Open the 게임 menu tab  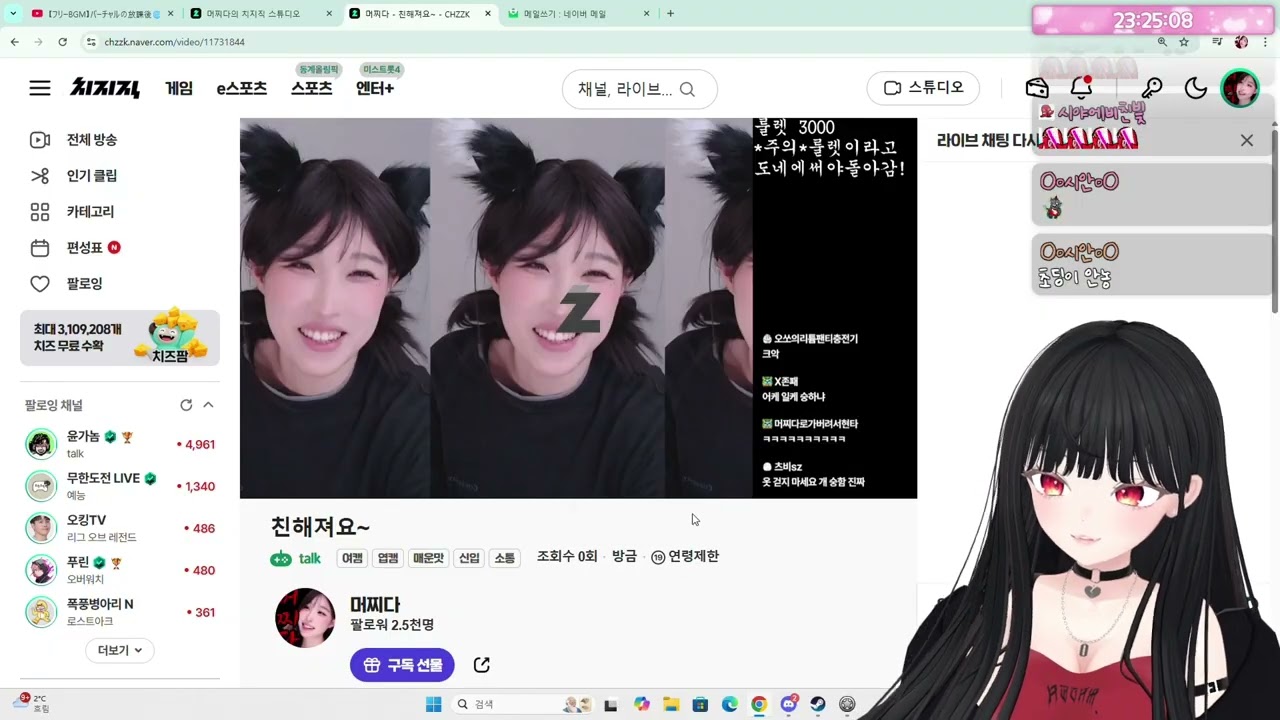179,88
